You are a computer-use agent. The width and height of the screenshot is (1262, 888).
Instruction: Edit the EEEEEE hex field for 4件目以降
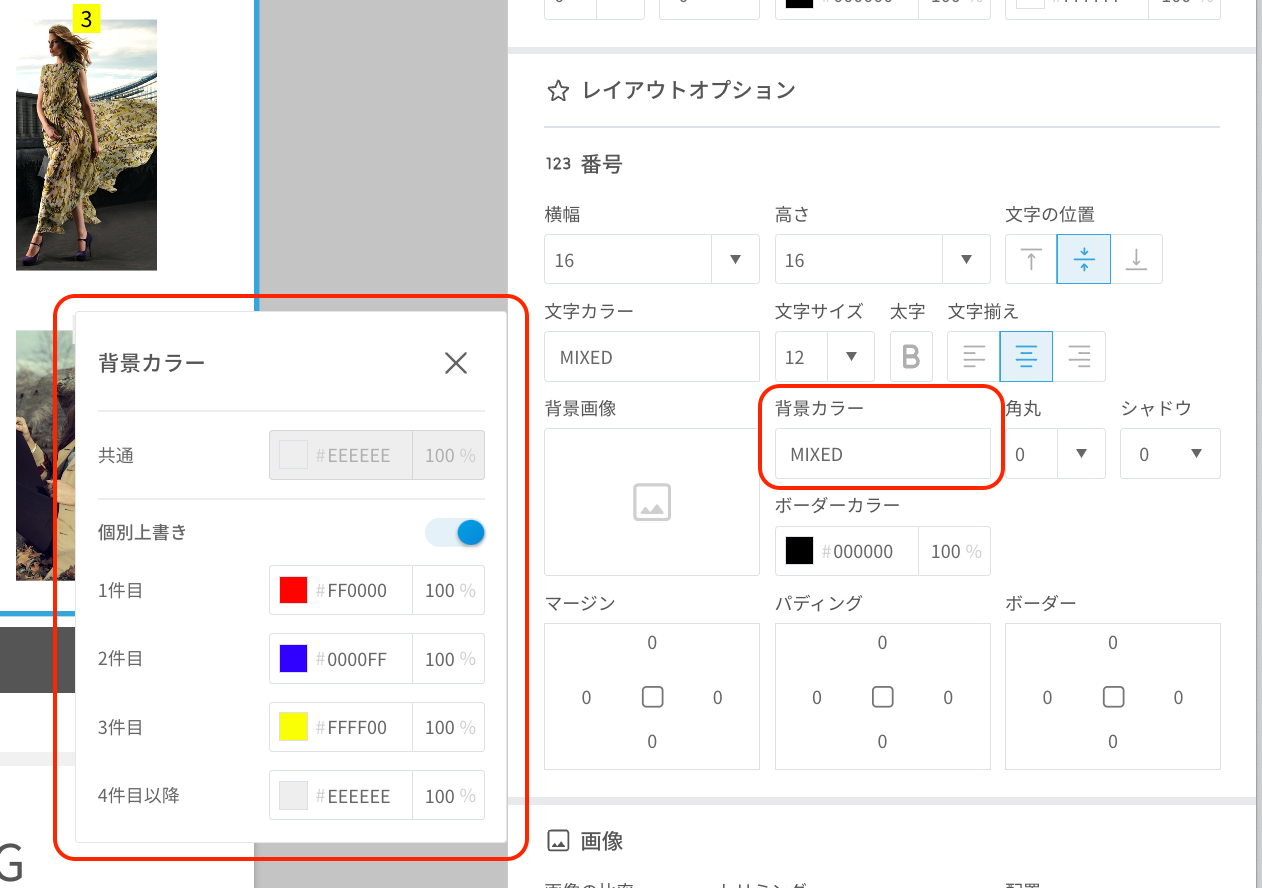357,796
